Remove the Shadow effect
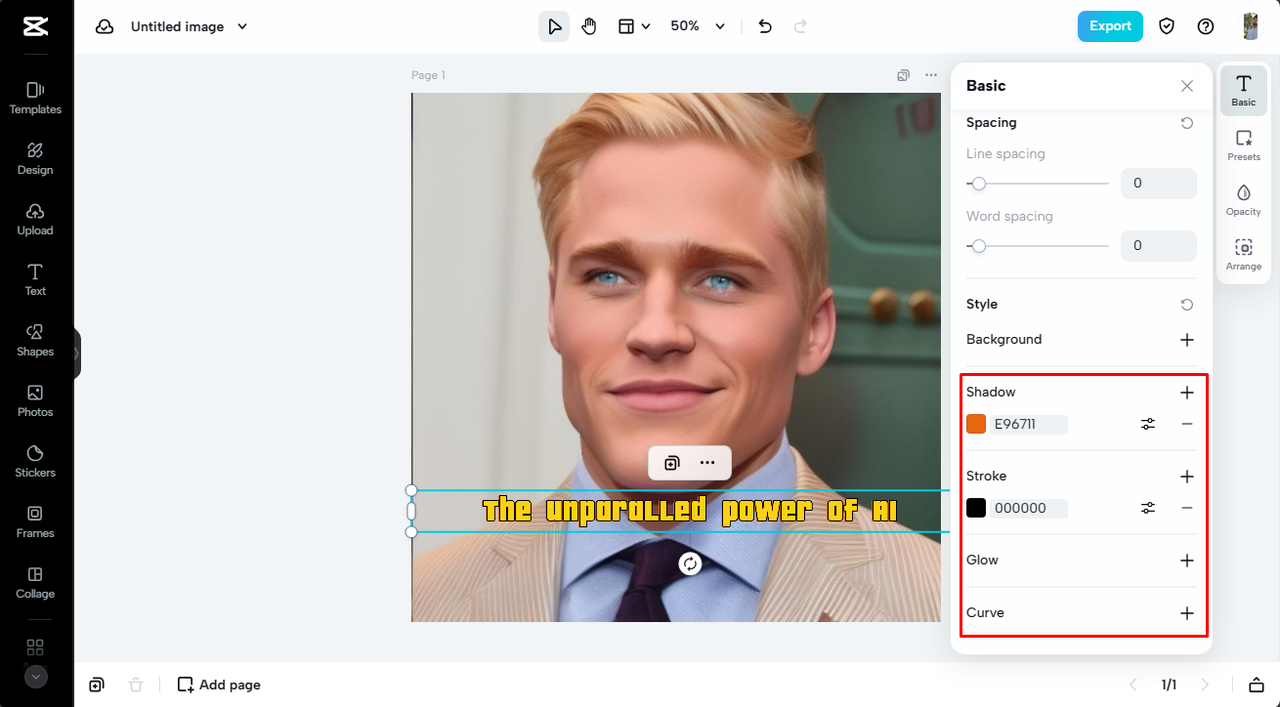This screenshot has width=1280, height=707. click(1187, 424)
